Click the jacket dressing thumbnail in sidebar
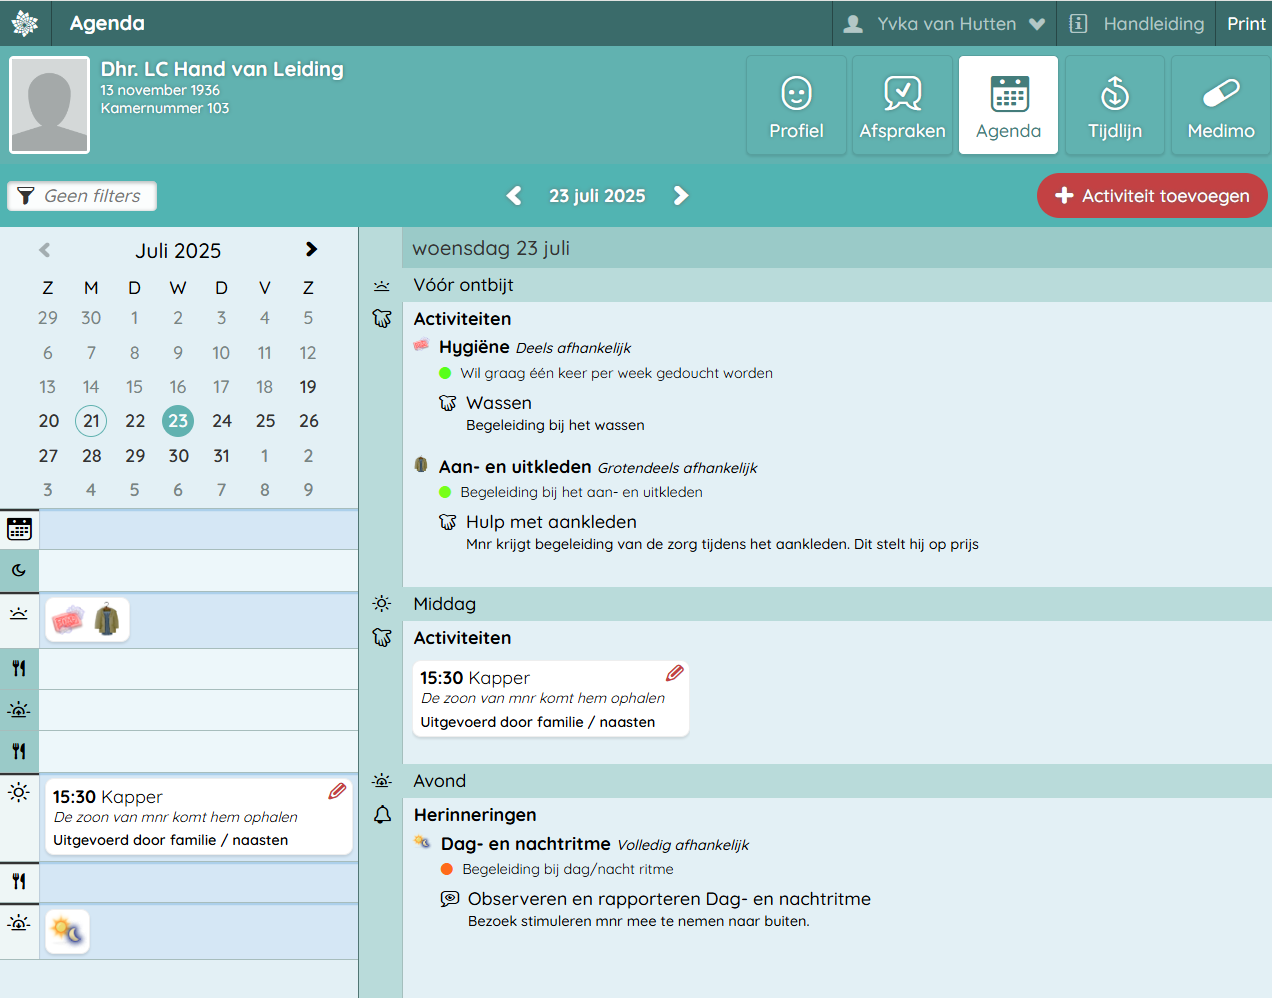The image size is (1272, 998). click(x=107, y=621)
